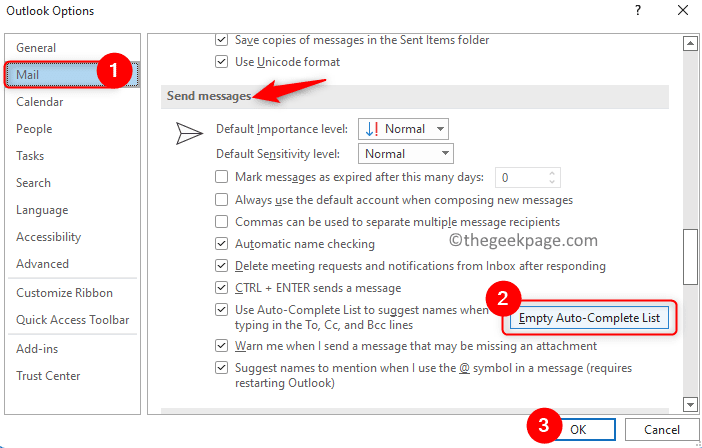This screenshot has width=702, height=448.
Task: Toggle Save copies in Sent Items checkbox
Action: (221, 39)
